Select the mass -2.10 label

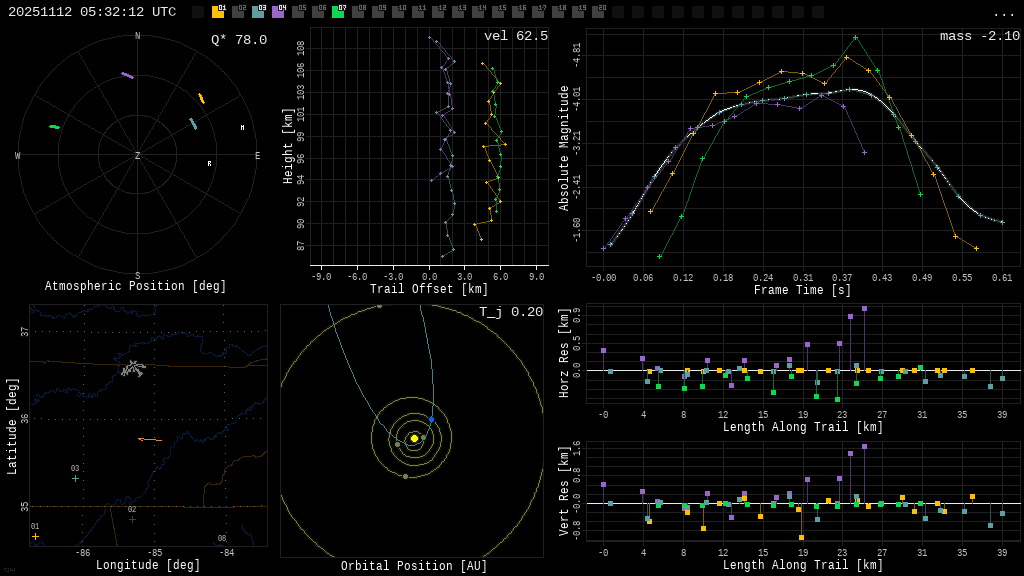[x=979, y=36]
